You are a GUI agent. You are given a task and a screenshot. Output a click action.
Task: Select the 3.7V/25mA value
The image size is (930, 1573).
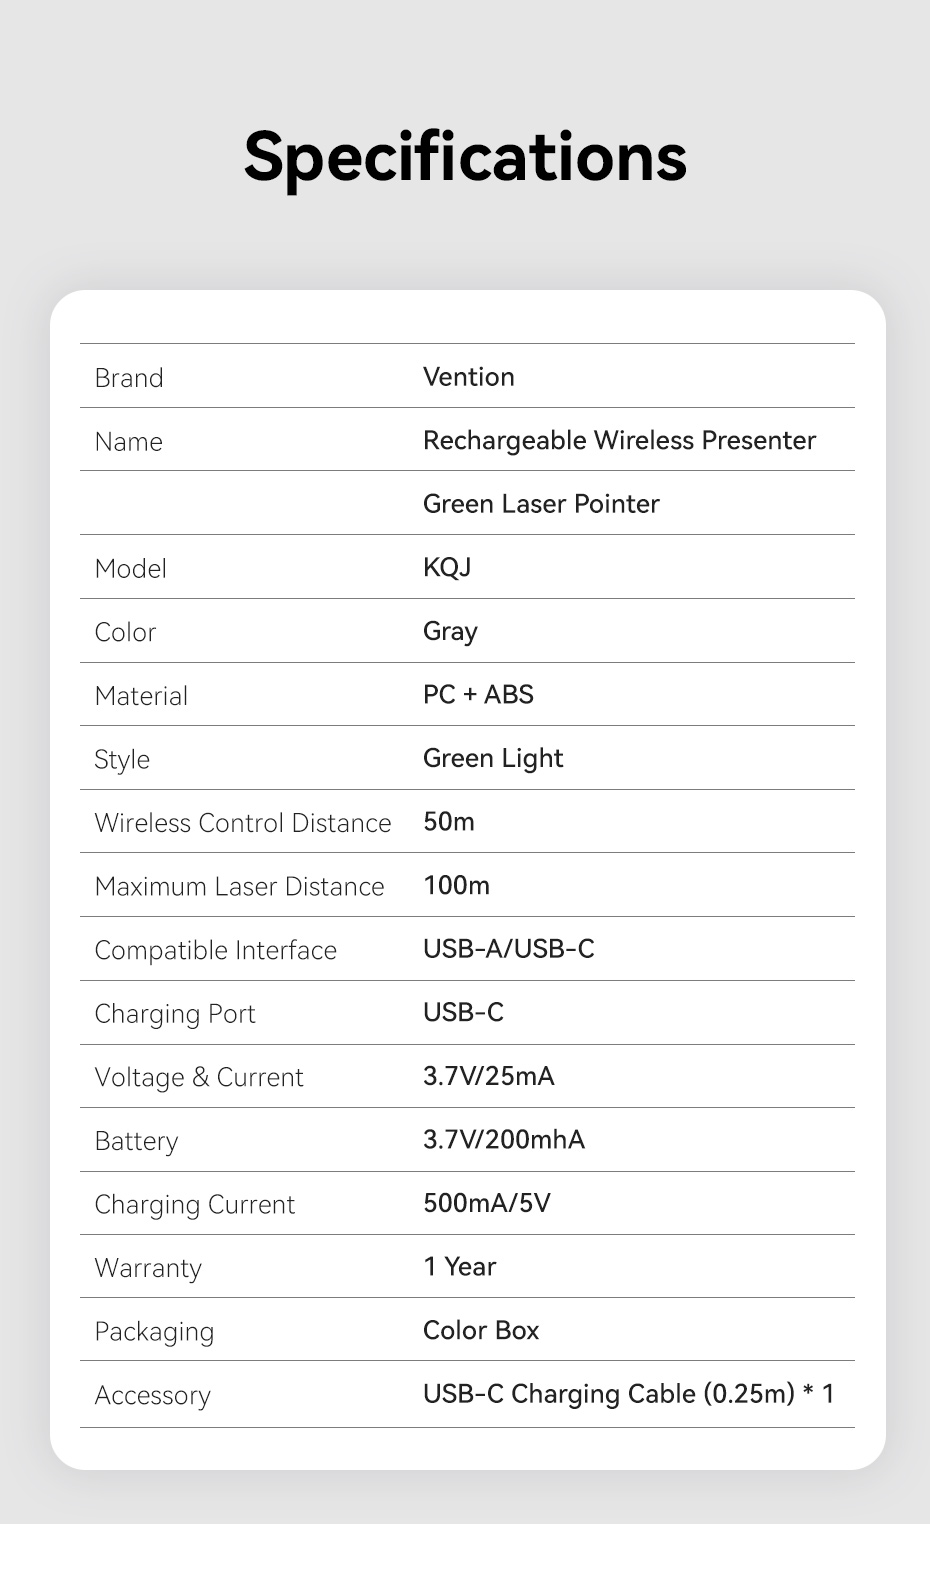488,1077
